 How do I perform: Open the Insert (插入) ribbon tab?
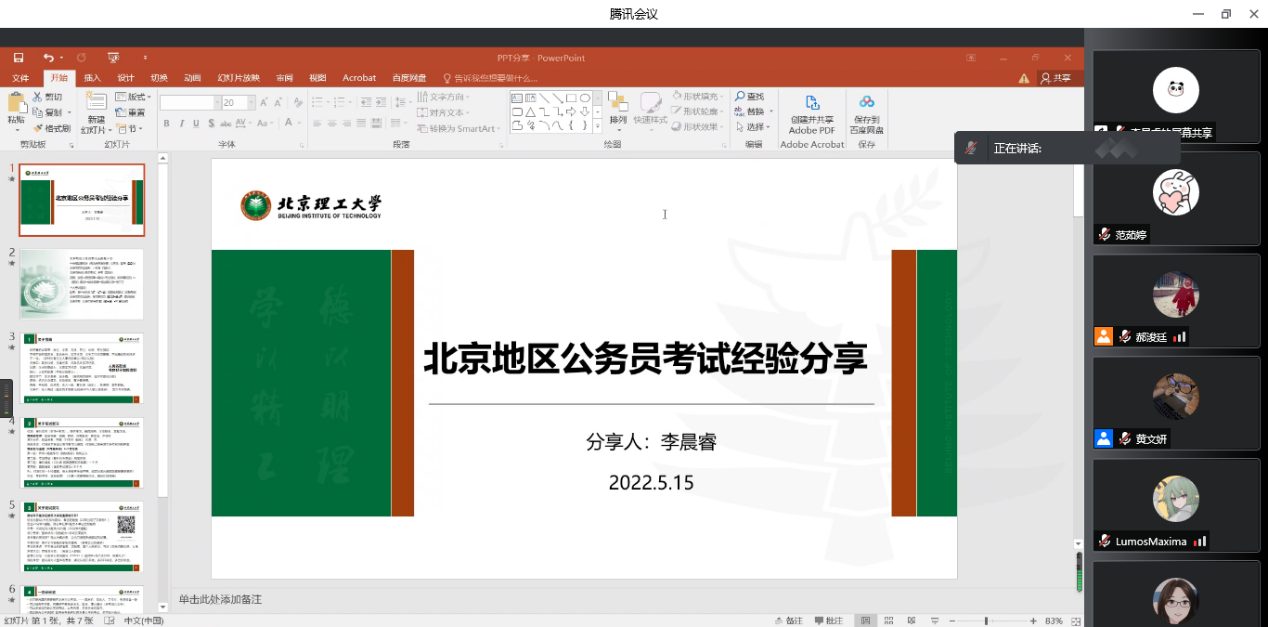pos(92,78)
